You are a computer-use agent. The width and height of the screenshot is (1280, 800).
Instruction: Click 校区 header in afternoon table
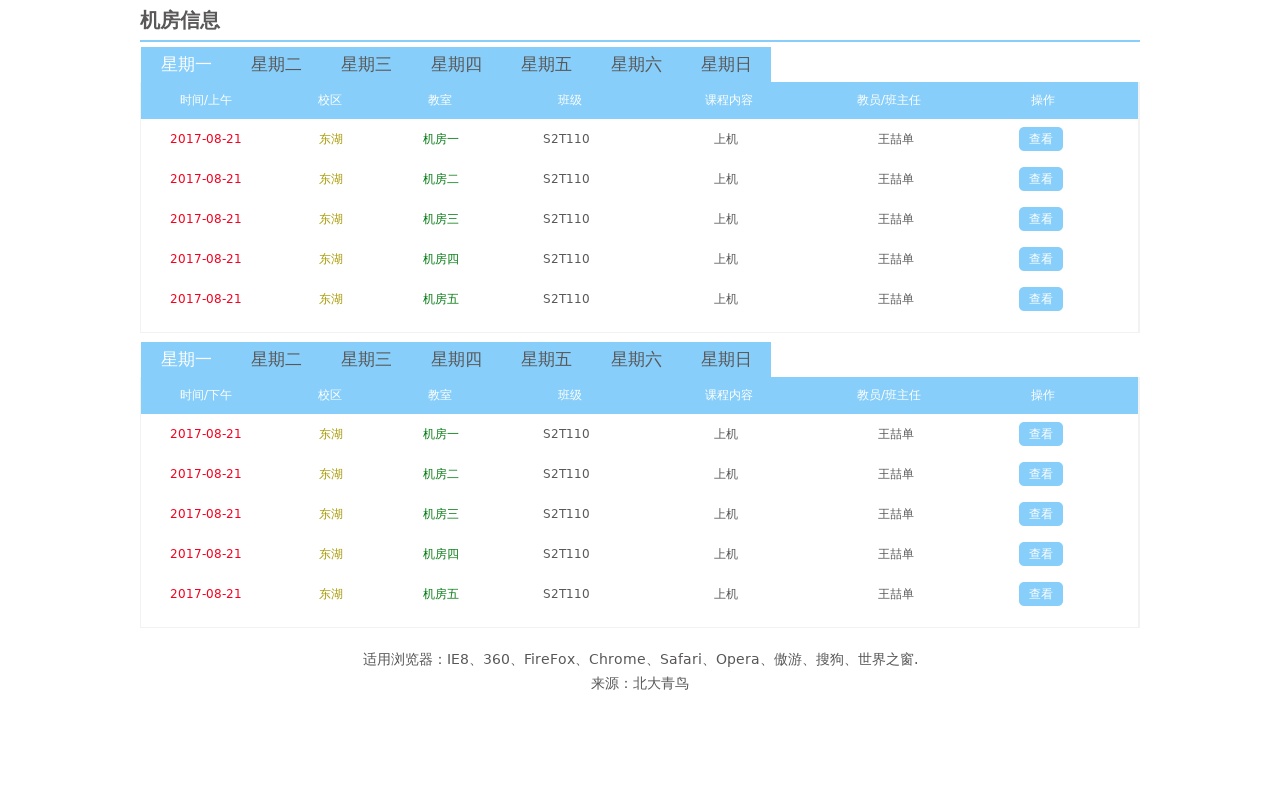330,395
